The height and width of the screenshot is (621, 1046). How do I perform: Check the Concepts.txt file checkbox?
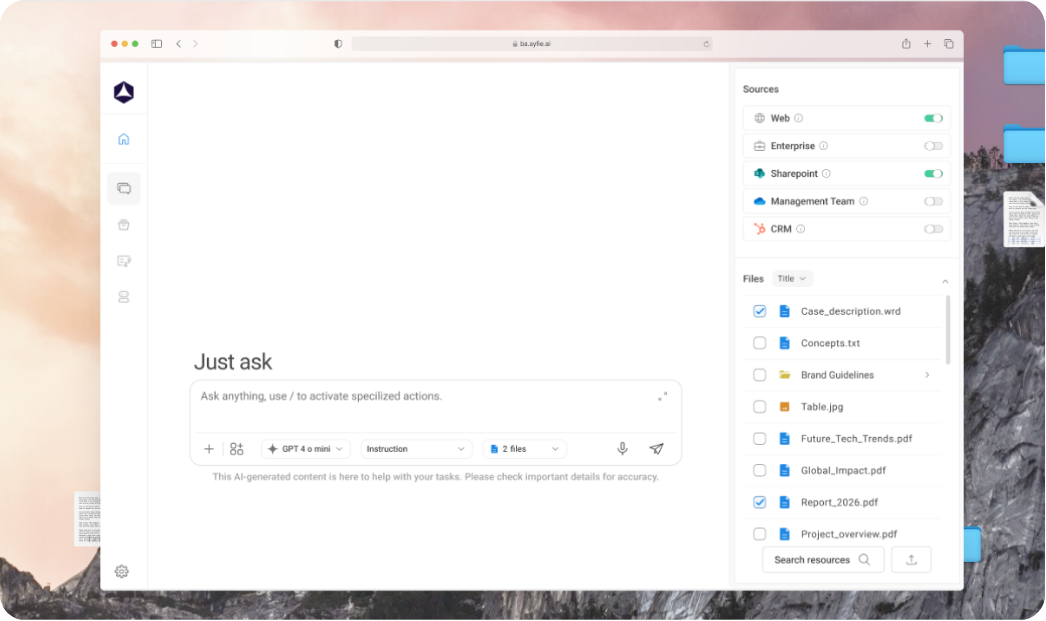760,343
